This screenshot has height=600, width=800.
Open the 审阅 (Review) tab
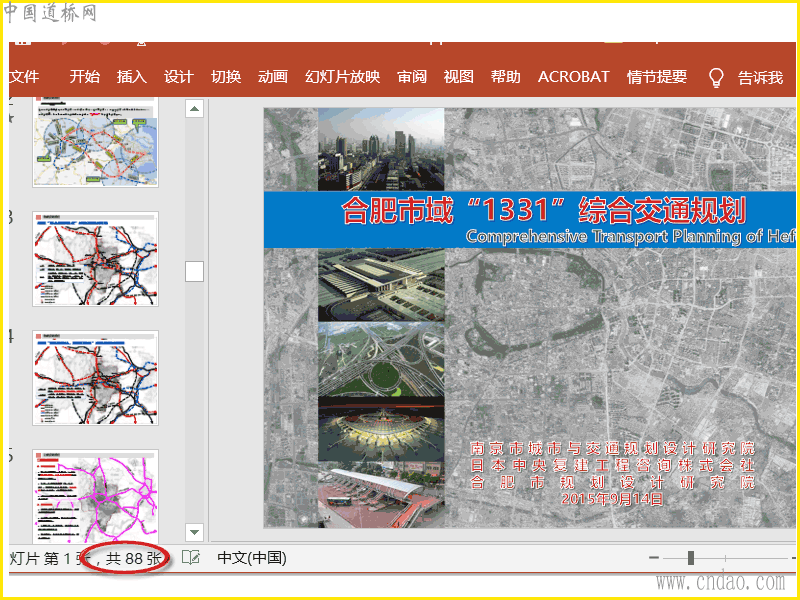click(x=412, y=77)
